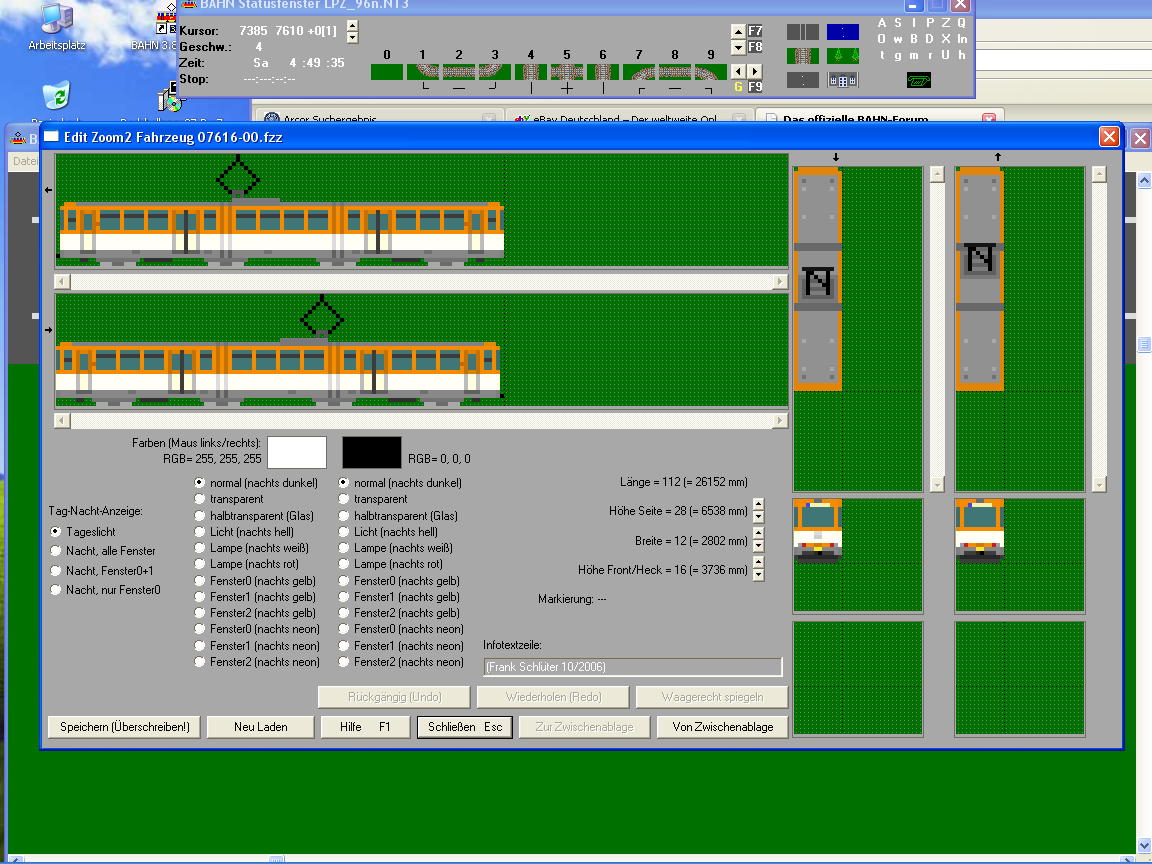Select transparent for the white left-mouse color
The image size is (1152, 864).
pyautogui.click(x=200, y=499)
